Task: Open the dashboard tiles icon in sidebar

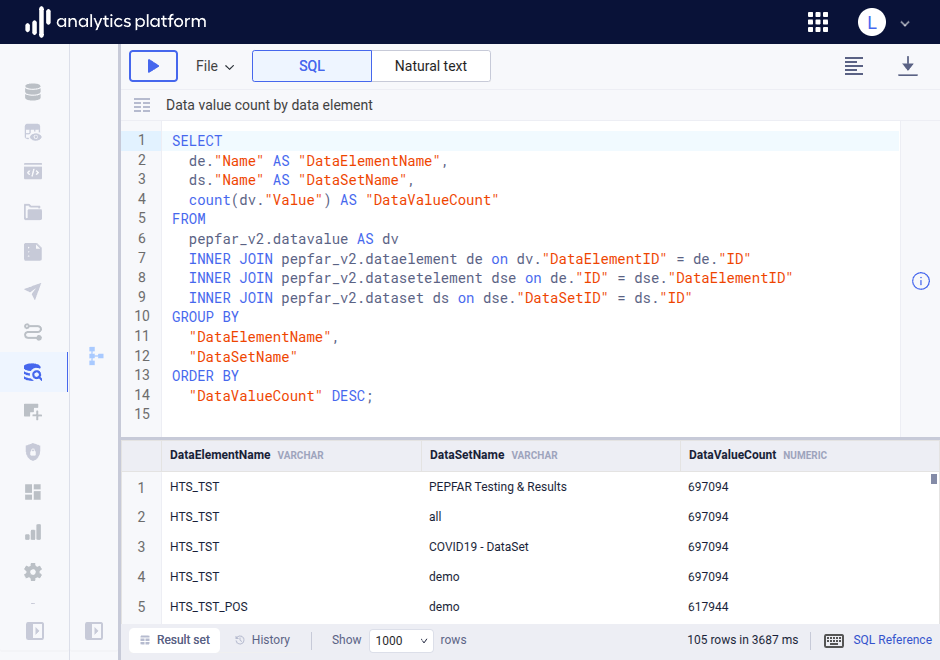Action: [x=33, y=492]
